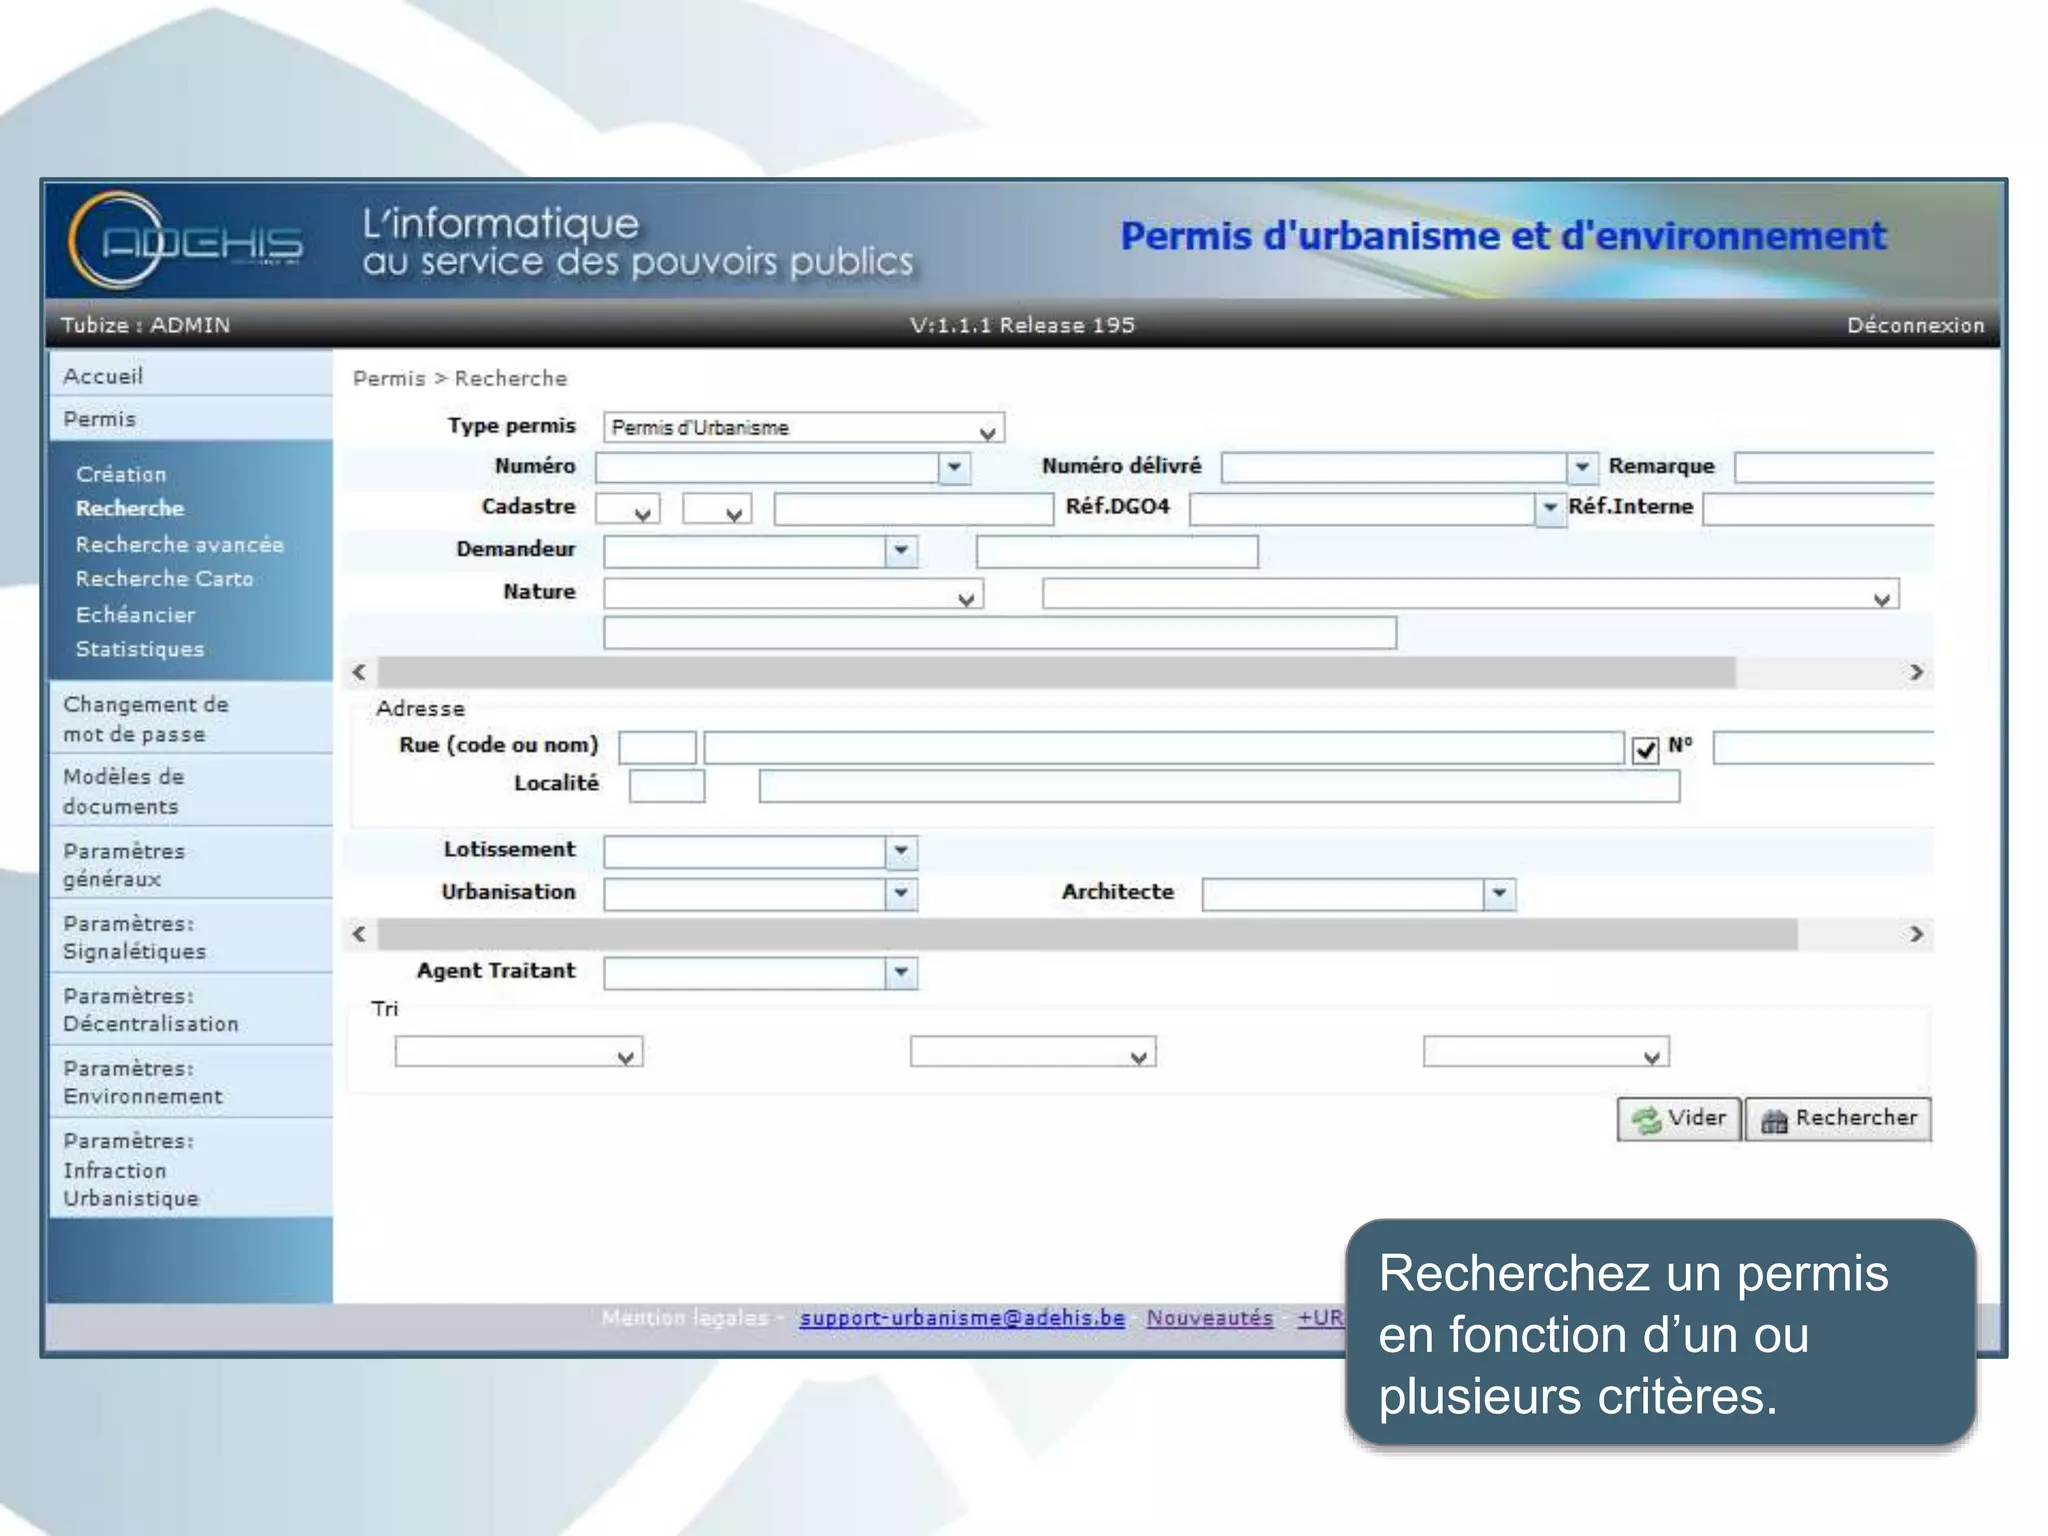
Task: Click the Rue code input box
Action: [x=657, y=748]
